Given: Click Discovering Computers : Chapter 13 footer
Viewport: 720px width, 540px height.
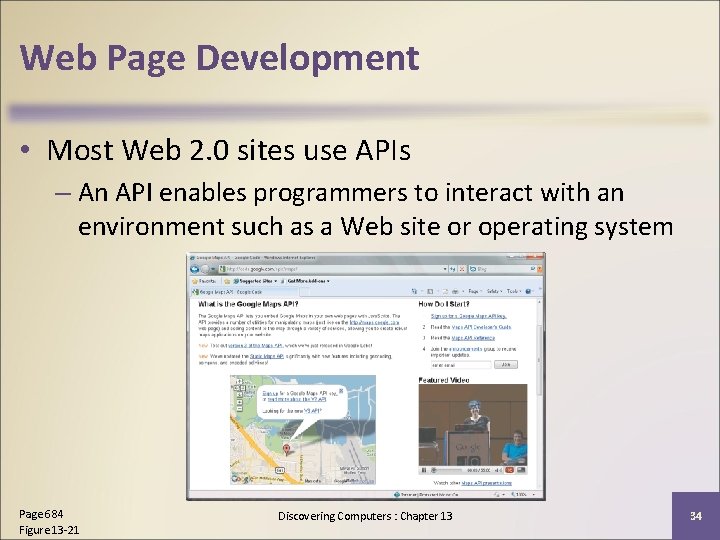Looking at the screenshot, I should click(x=365, y=516).
